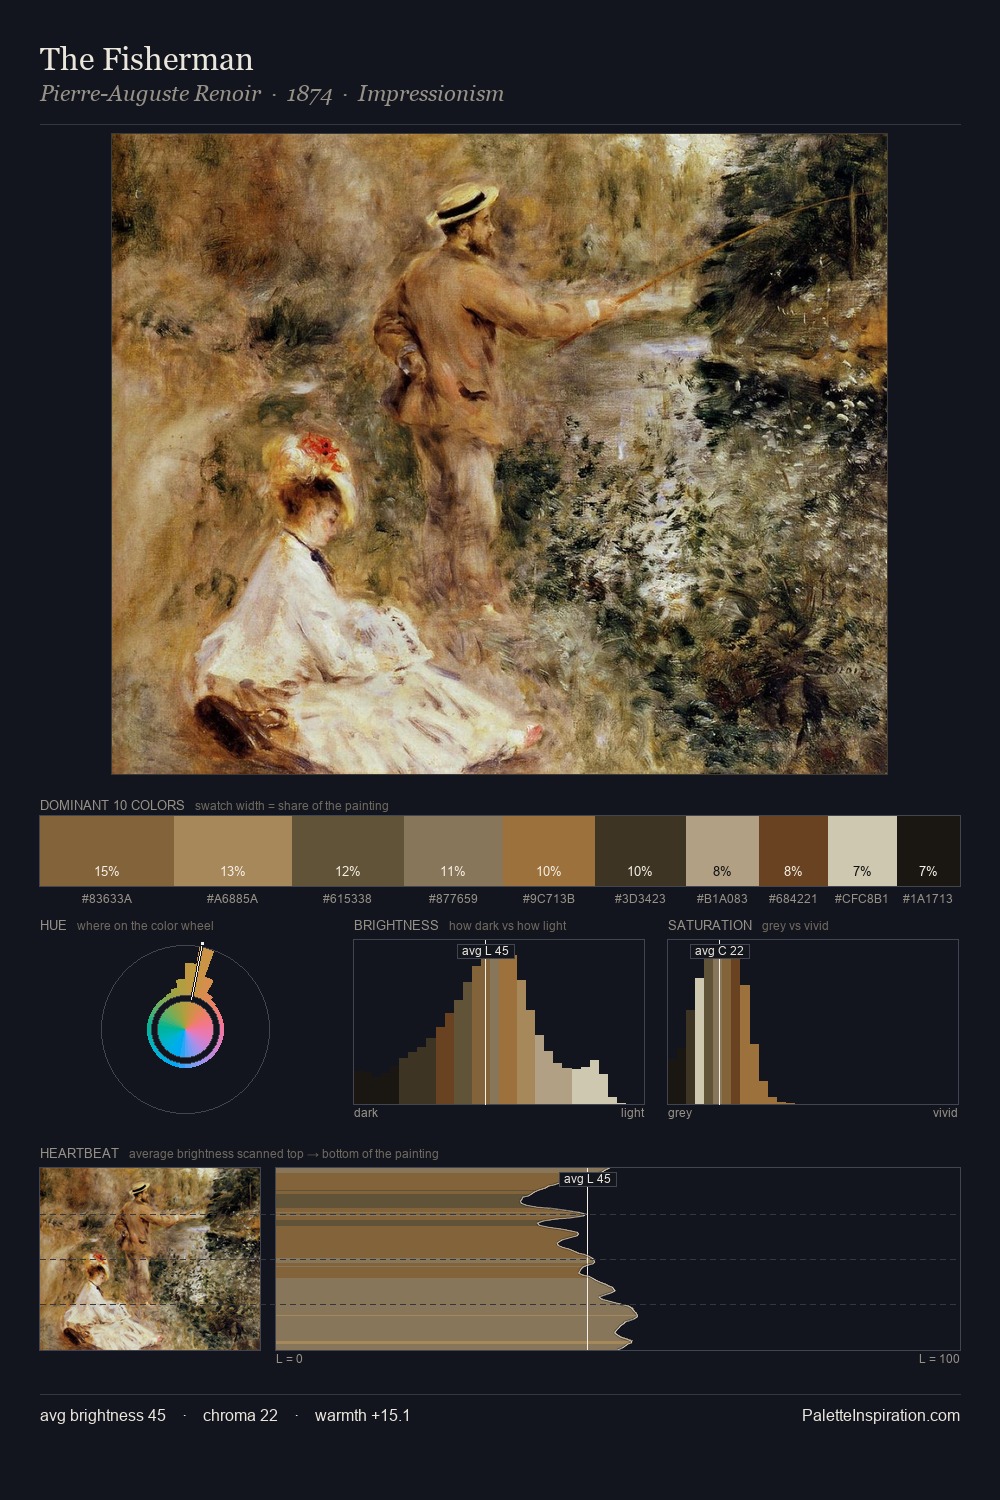Click the caption 'where on the color wheel'

click(x=145, y=925)
